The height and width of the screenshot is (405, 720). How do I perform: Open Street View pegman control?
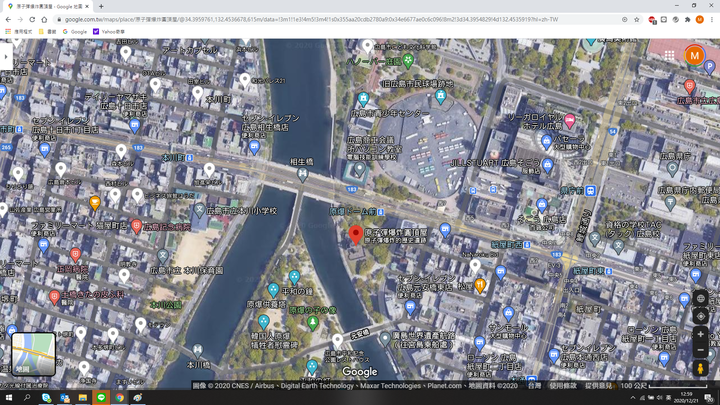[x=700, y=368]
